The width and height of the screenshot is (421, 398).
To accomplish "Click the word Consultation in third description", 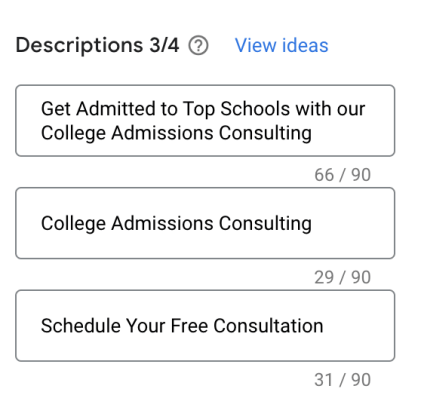I will click(x=268, y=326).
